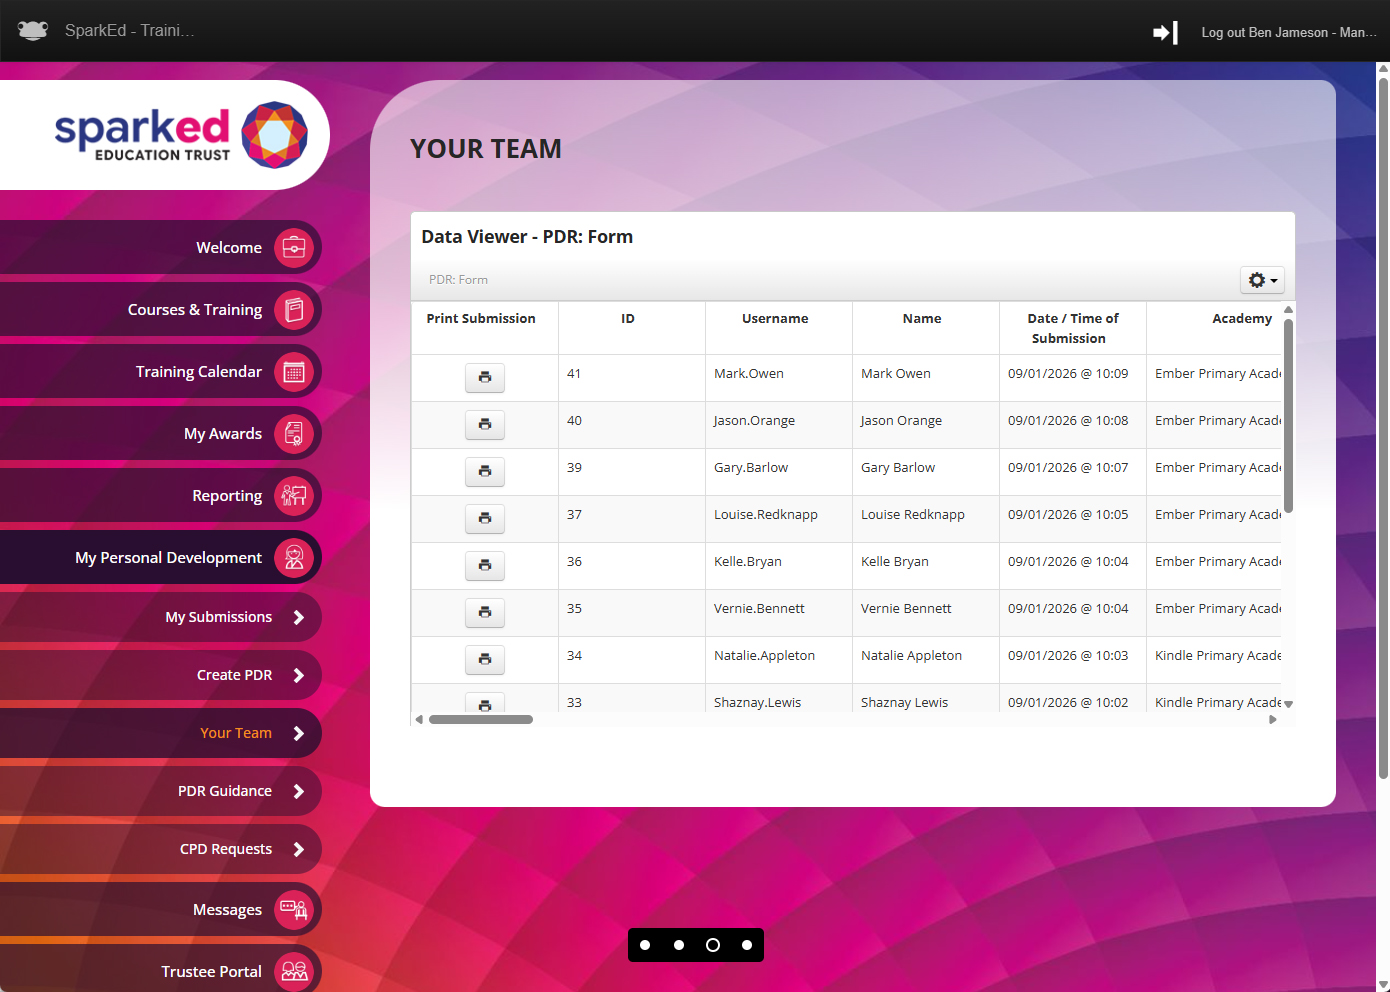Expand the CPD Requests chevron
Screen dimensions: 1390x992
(x=298, y=849)
